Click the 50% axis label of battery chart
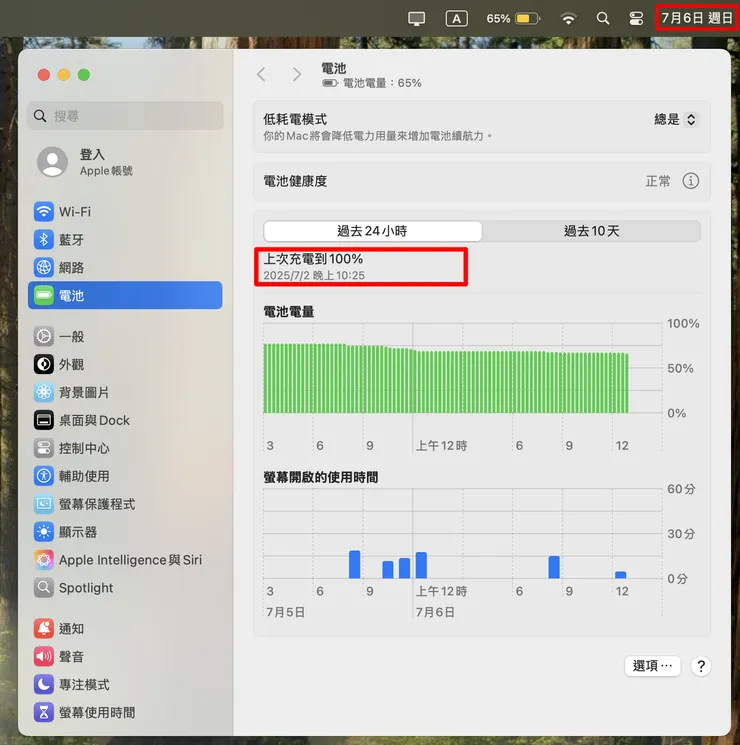740x745 pixels. click(680, 368)
